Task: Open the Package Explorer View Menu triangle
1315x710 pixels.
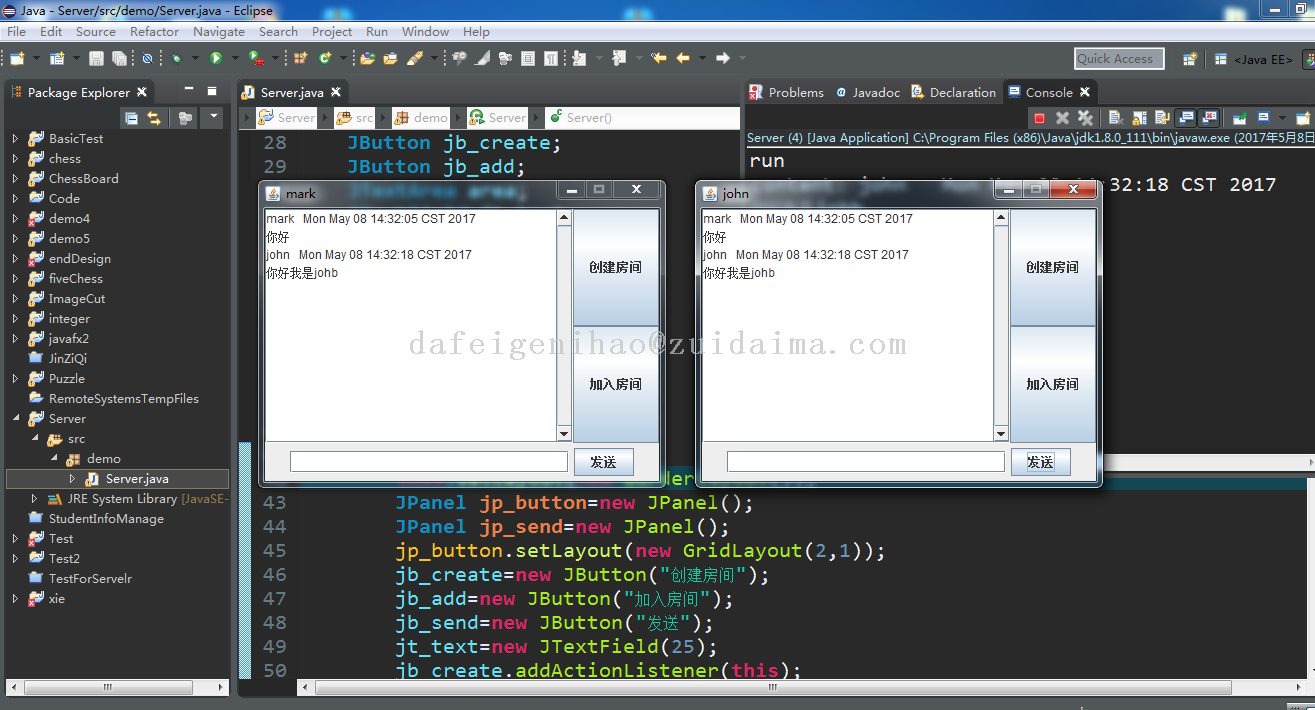Action: [x=212, y=118]
